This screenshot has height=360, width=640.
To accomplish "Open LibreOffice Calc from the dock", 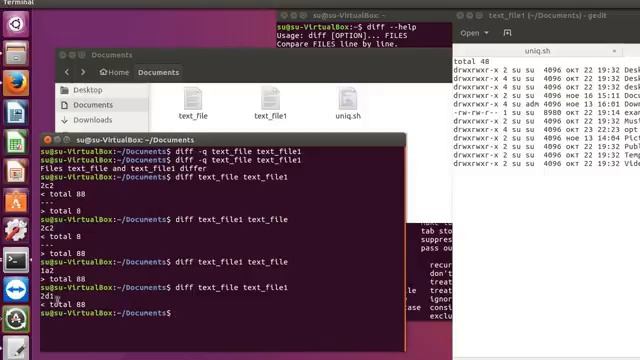I will (16, 142).
